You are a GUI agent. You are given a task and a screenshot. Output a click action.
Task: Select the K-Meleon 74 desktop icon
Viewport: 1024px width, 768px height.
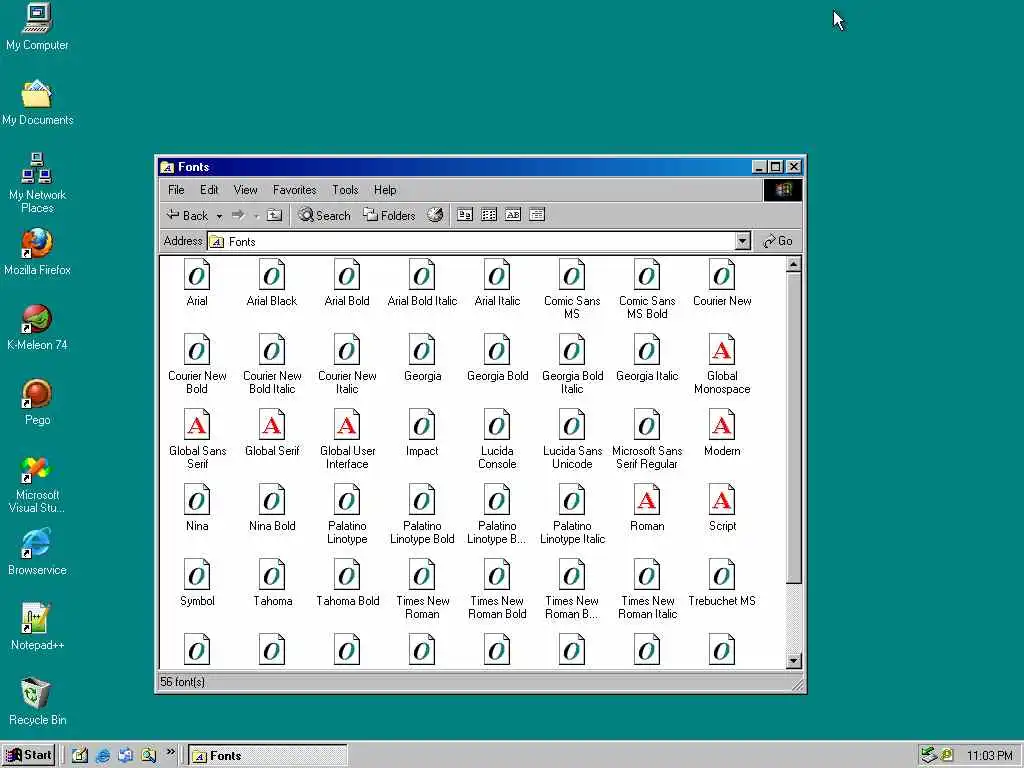pyautogui.click(x=37, y=327)
